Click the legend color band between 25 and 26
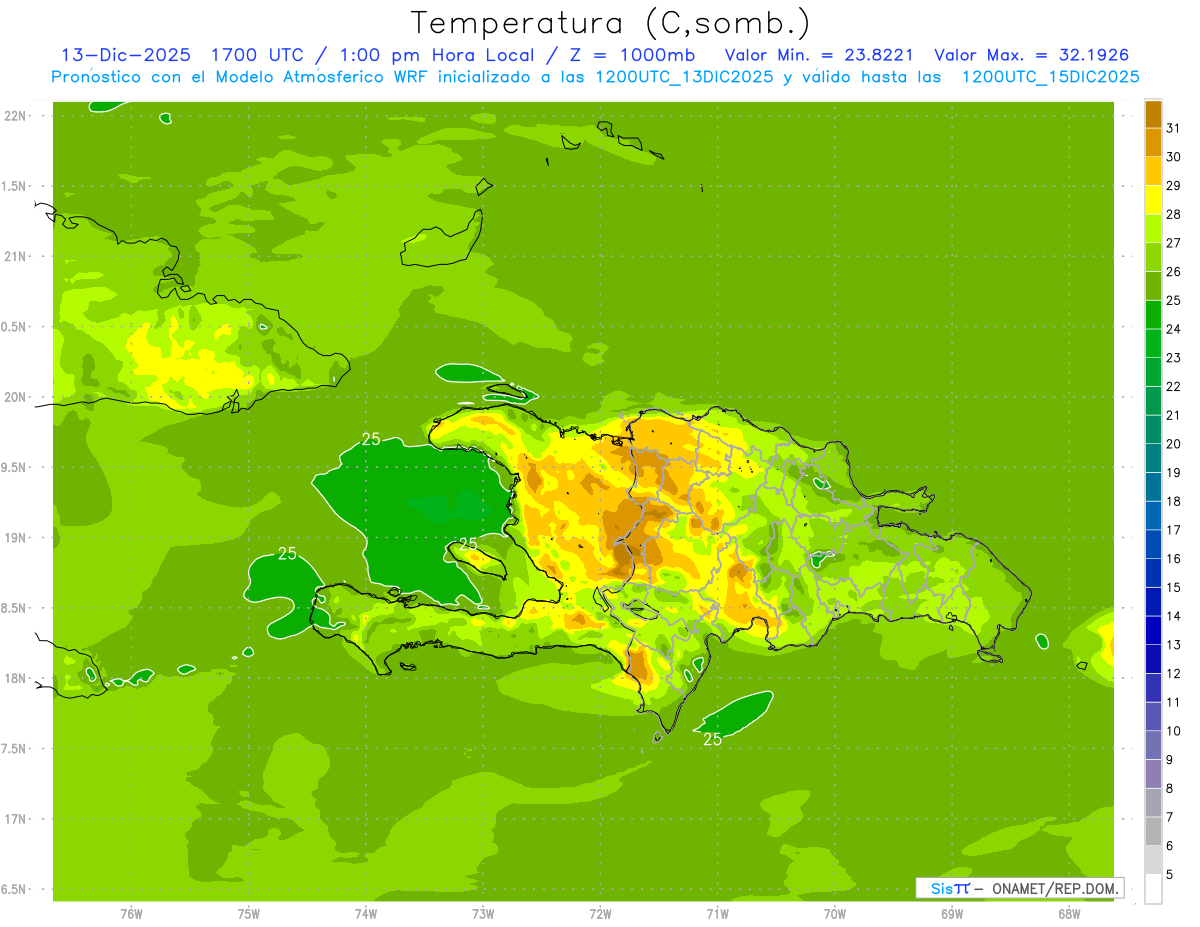 [1153, 286]
